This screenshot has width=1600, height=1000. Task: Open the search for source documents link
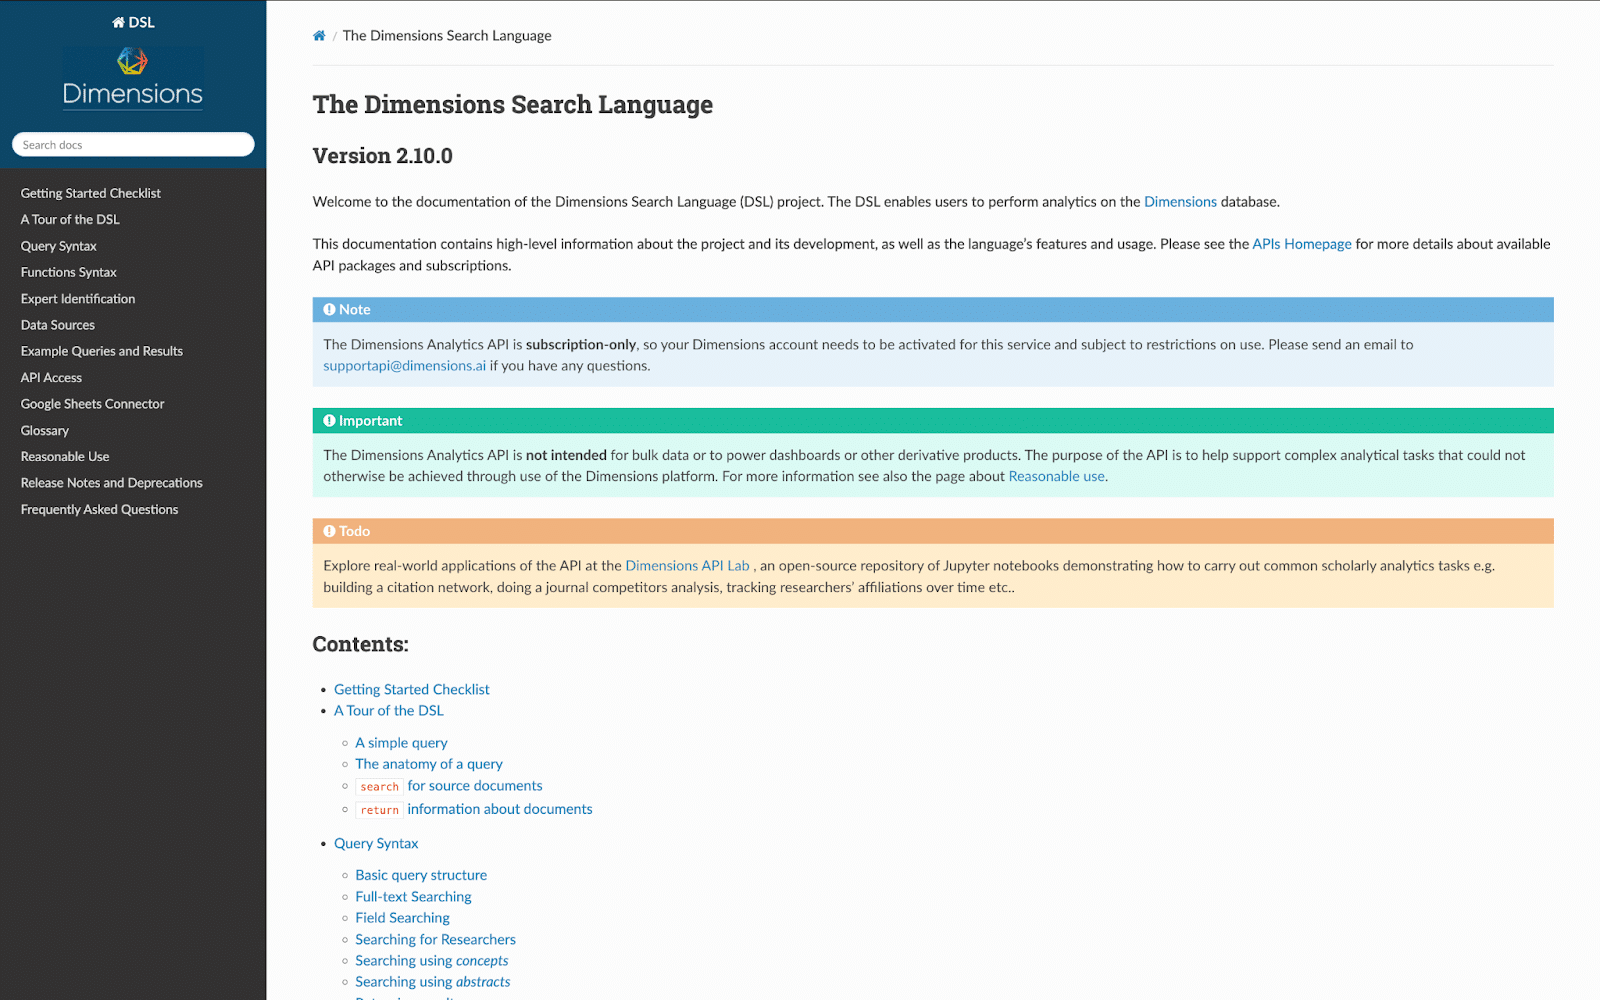click(x=449, y=786)
